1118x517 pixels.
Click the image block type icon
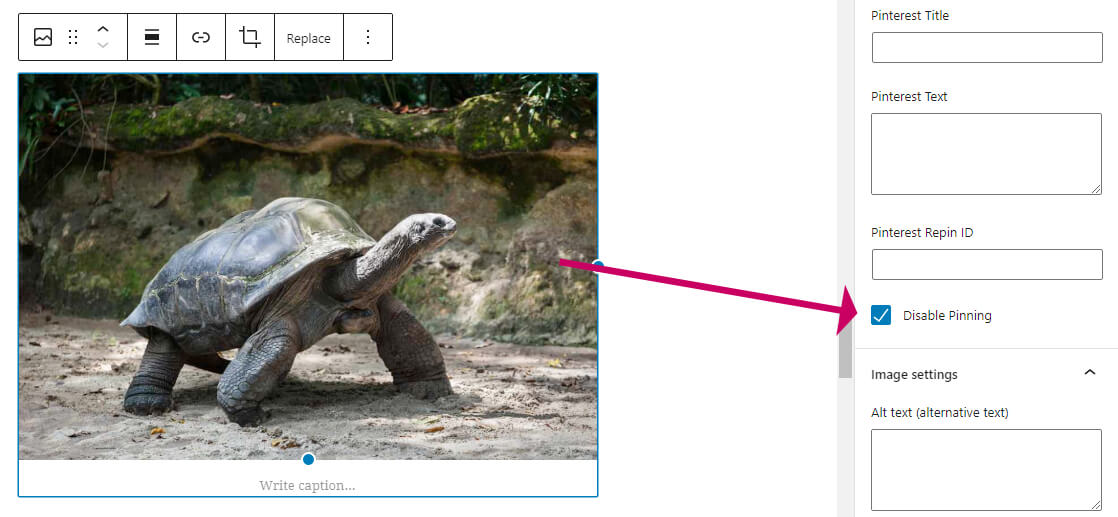[x=43, y=38]
